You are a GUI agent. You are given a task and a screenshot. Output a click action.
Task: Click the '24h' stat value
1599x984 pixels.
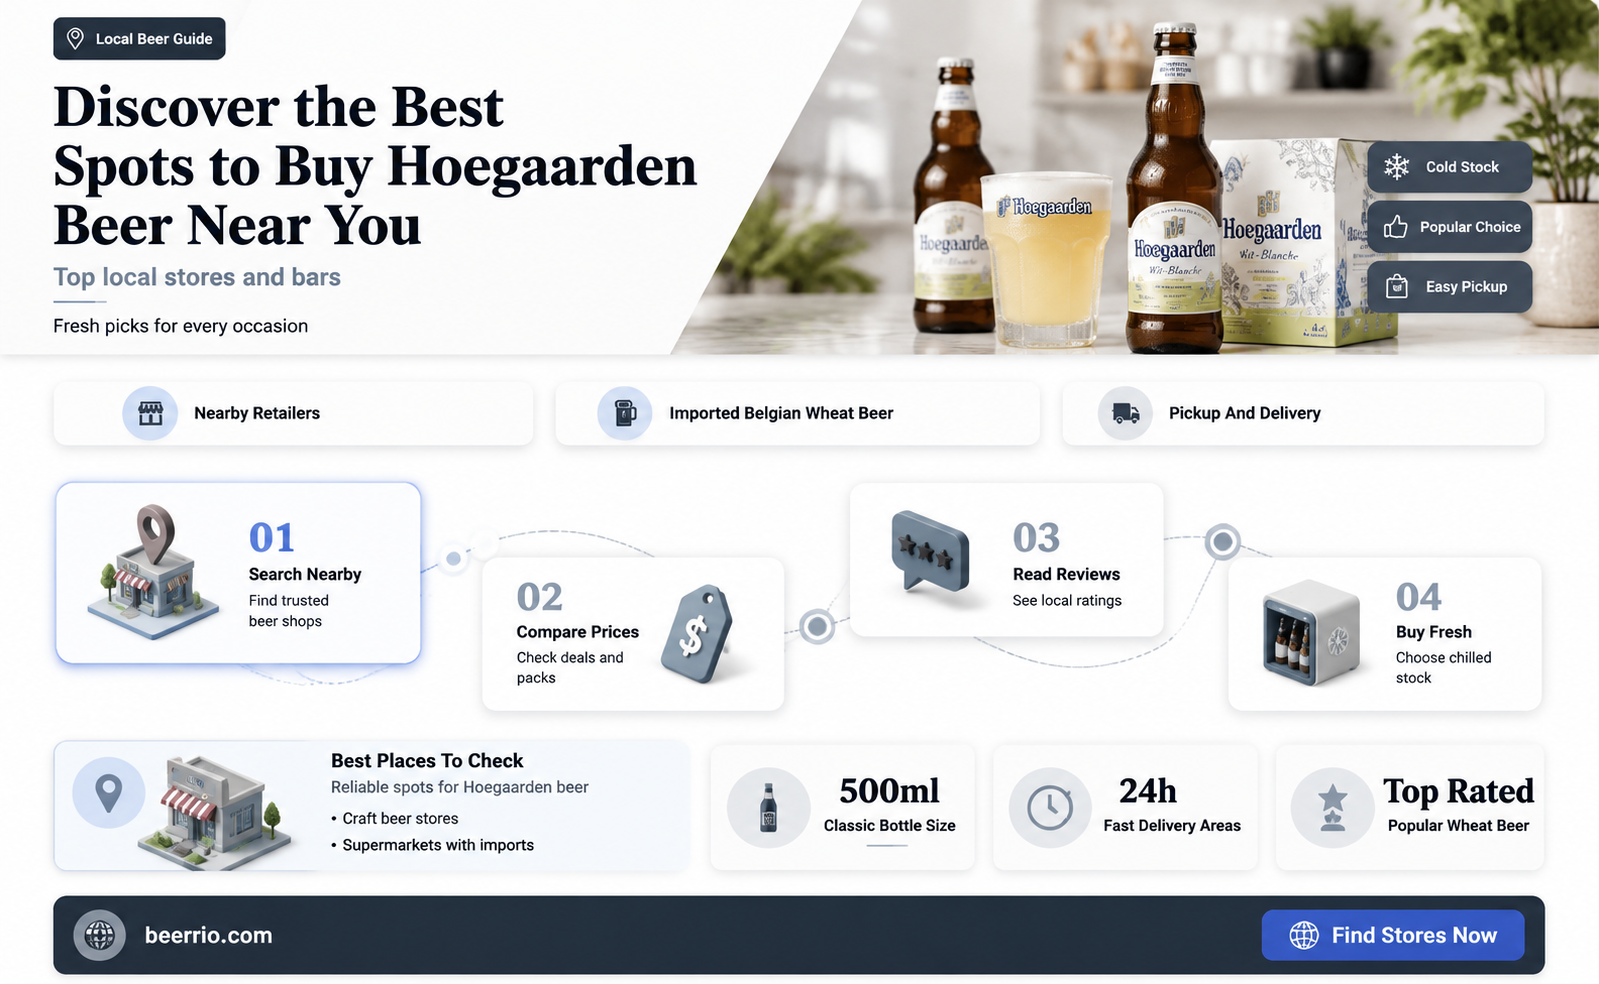(1147, 791)
